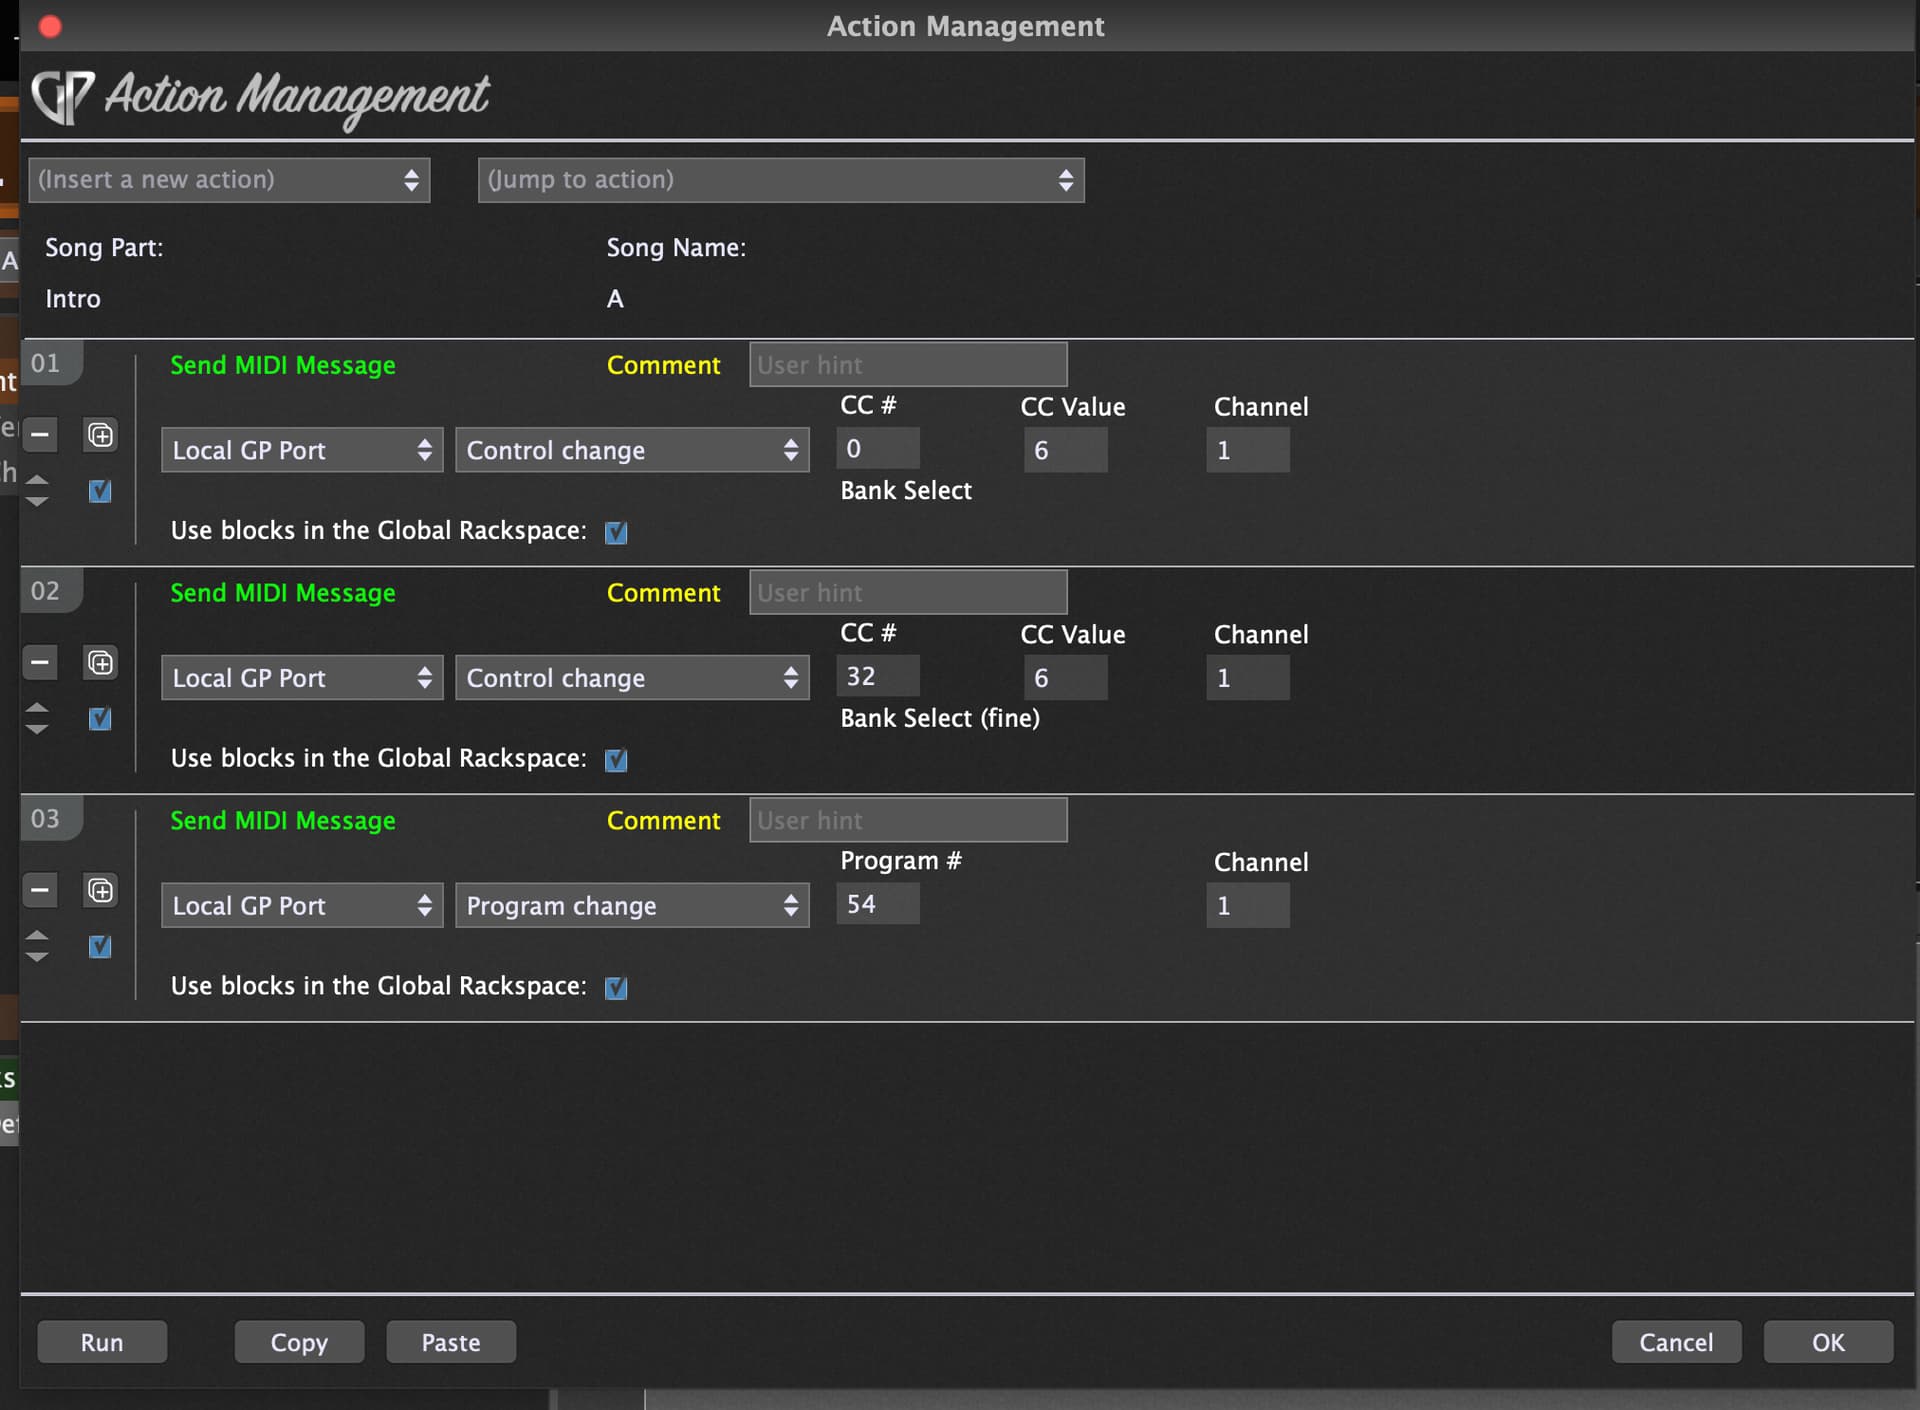This screenshot has width=1920, height=1410.
Task: Click the Paste button
Action: coord(451,1342)
